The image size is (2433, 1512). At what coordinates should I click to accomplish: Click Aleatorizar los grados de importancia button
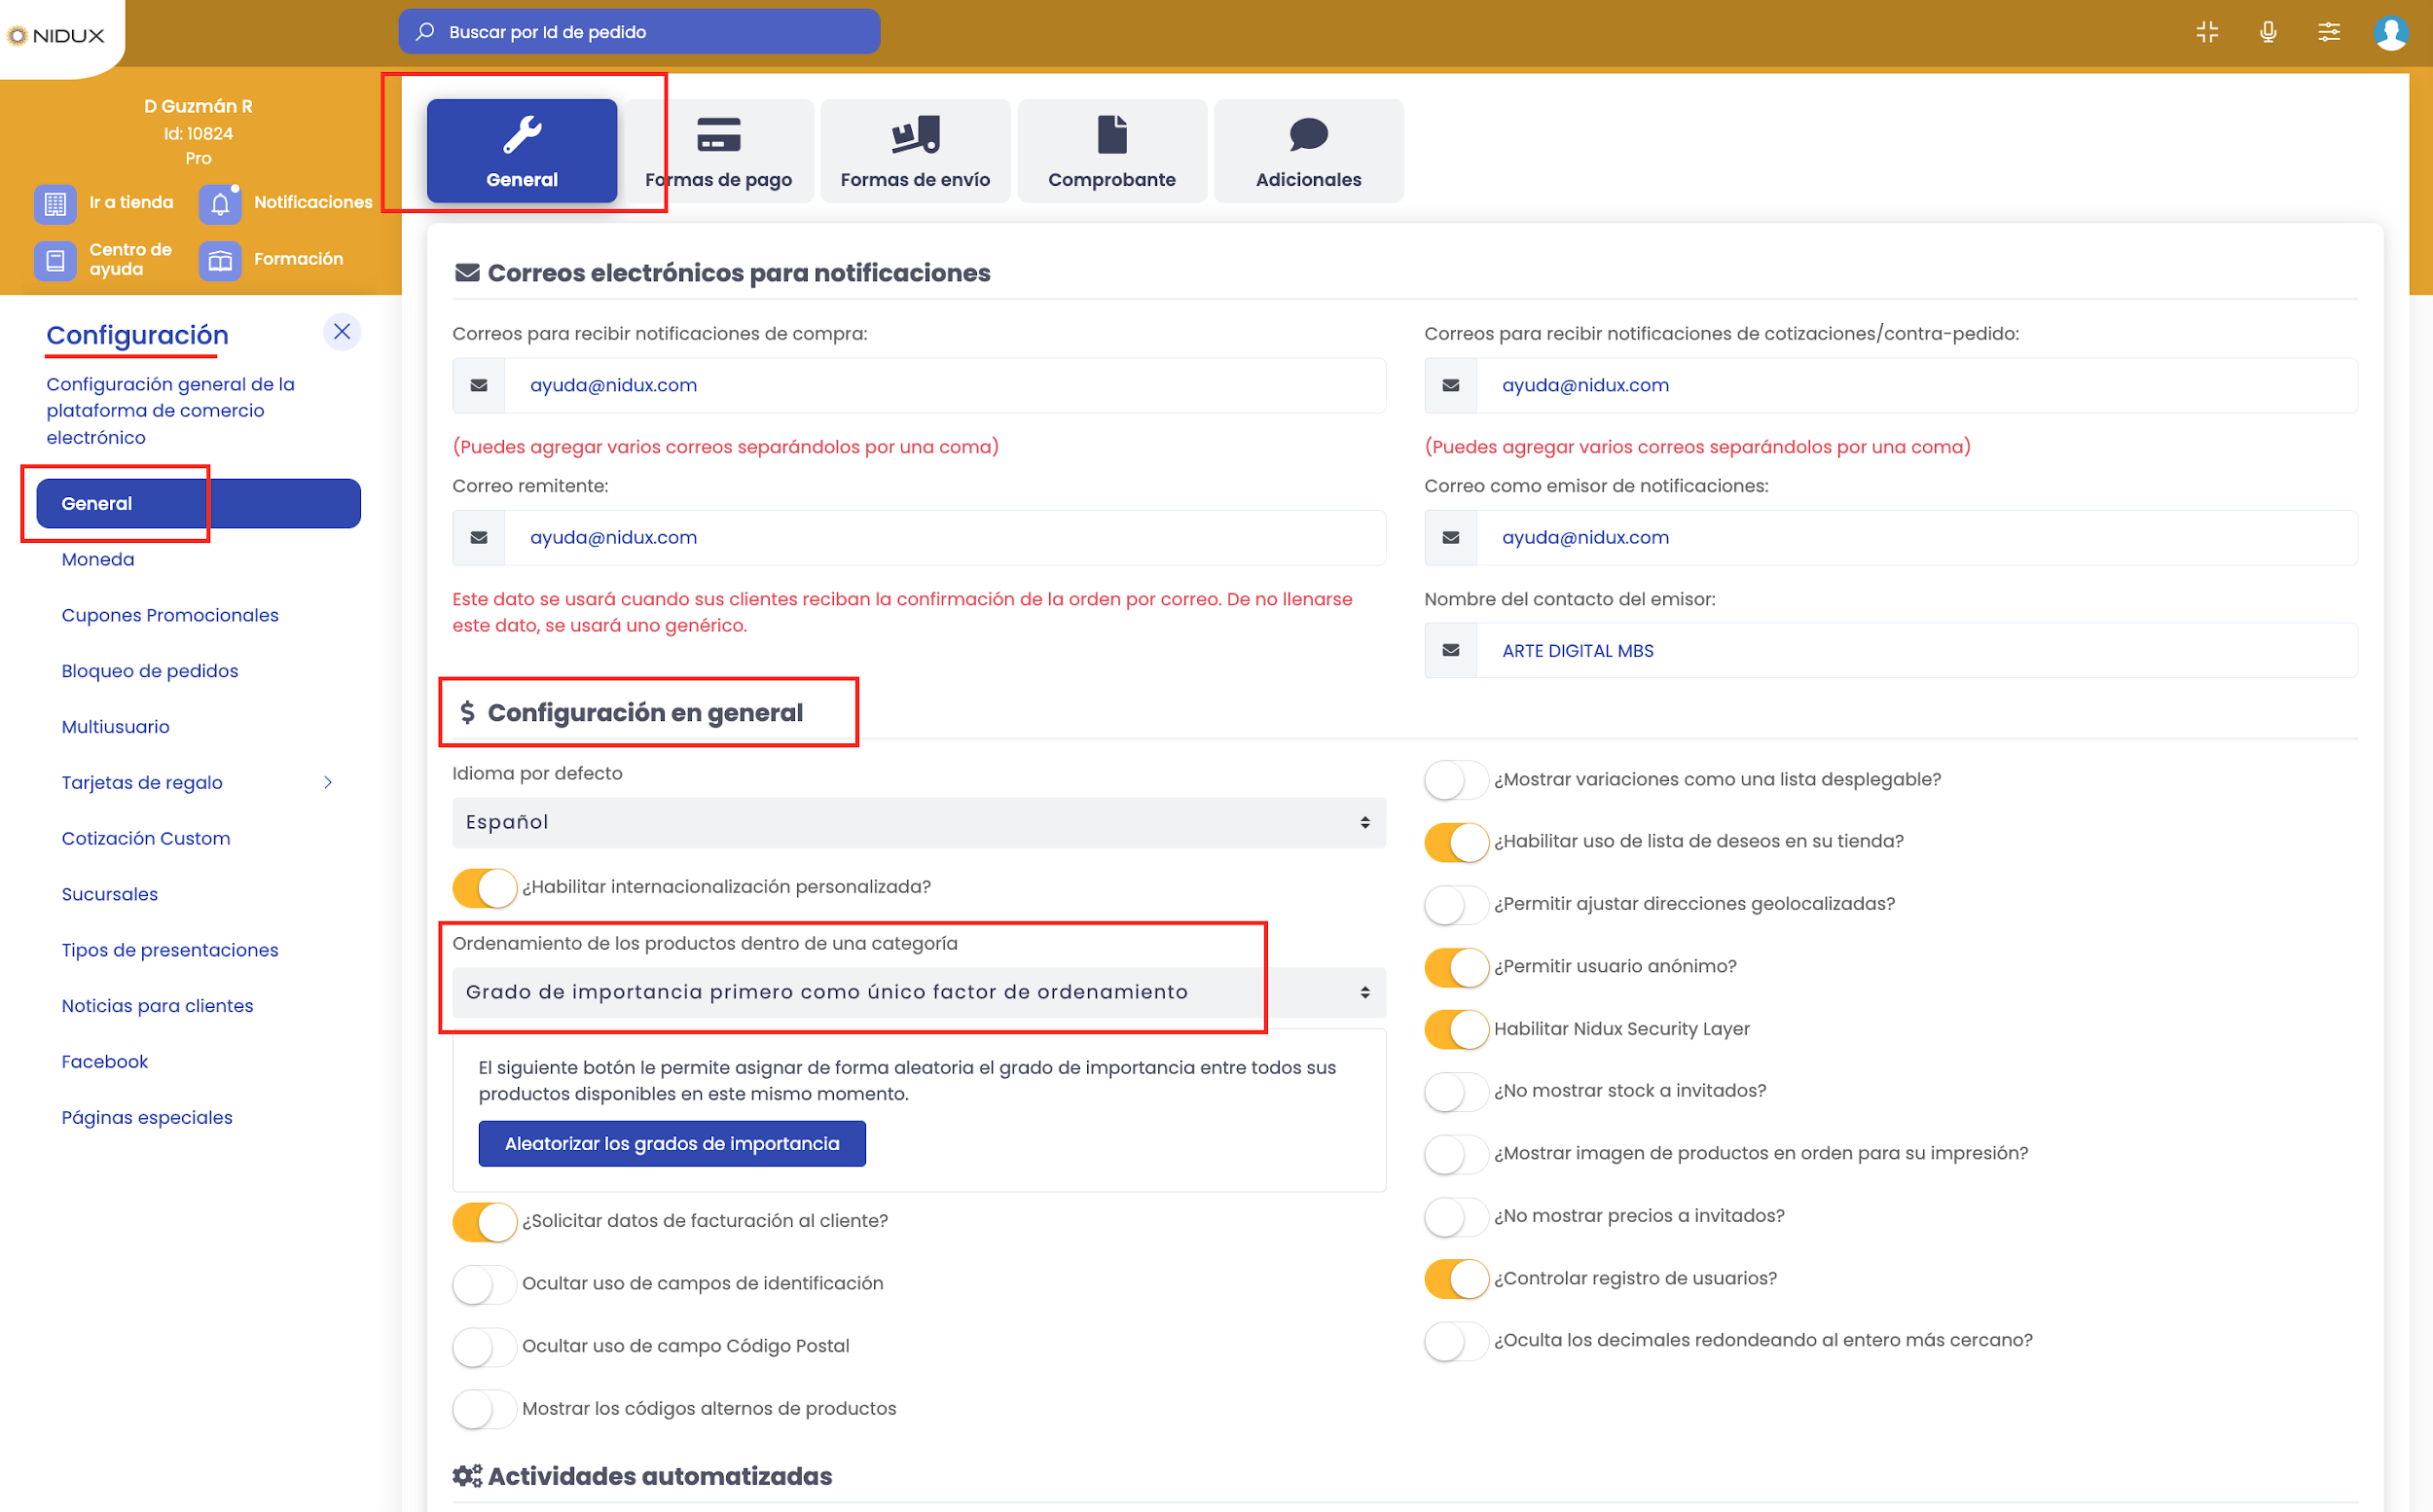click(672, 1143)
